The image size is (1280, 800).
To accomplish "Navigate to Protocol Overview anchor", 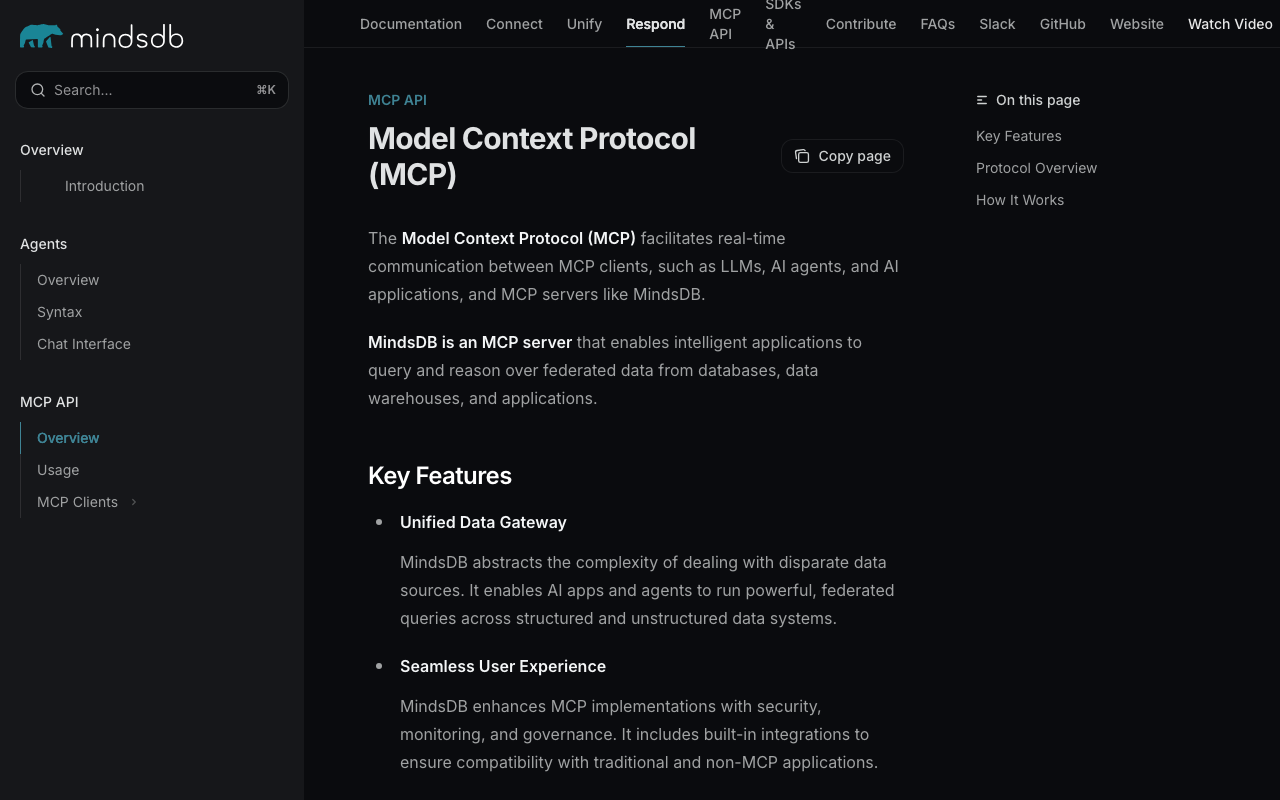I will [x=1036, y=168].
